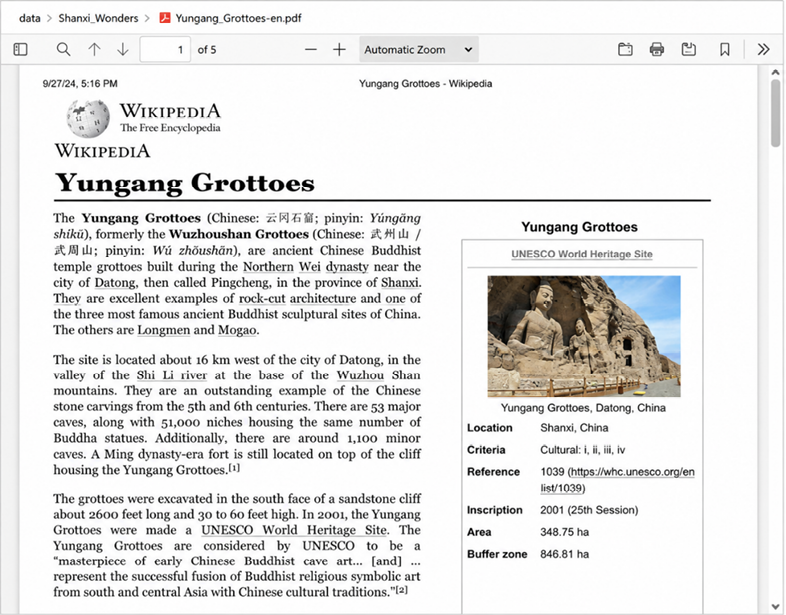Click '2001 (25th Session)' inscription value
Image resolution: width=786 pixels, height=615 pixels.
pyautogui.click(x=589, y=510)
